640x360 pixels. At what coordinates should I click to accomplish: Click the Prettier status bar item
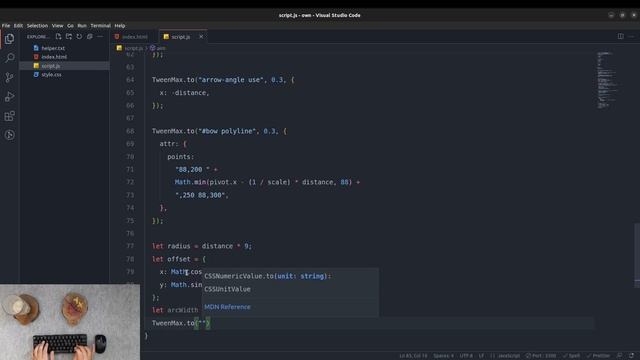coord(598,356)
